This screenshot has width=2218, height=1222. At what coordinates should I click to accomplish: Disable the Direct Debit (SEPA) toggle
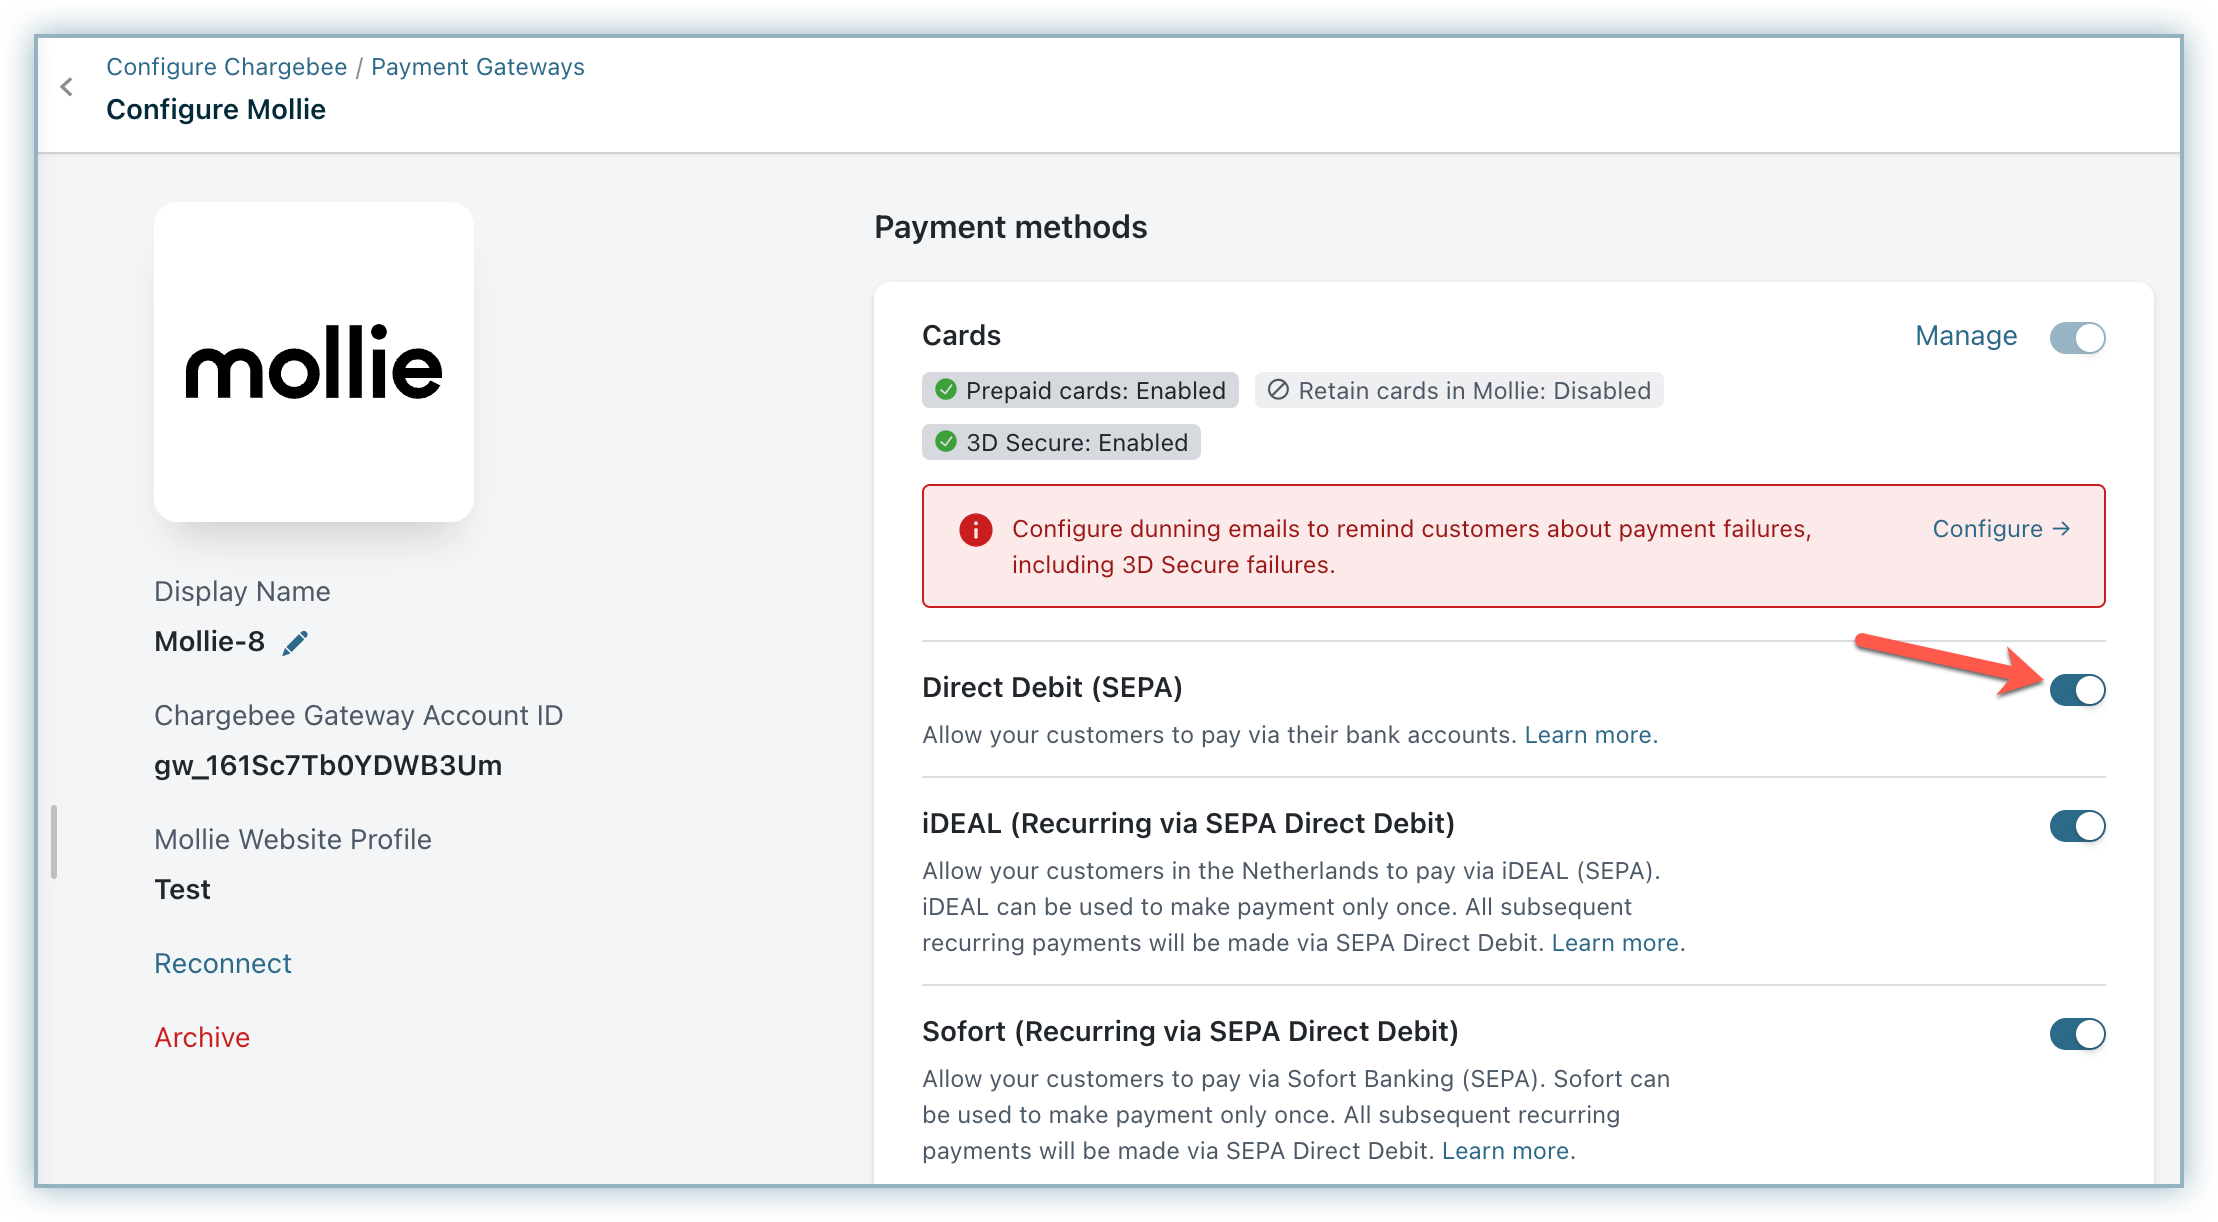[2077, 690]
